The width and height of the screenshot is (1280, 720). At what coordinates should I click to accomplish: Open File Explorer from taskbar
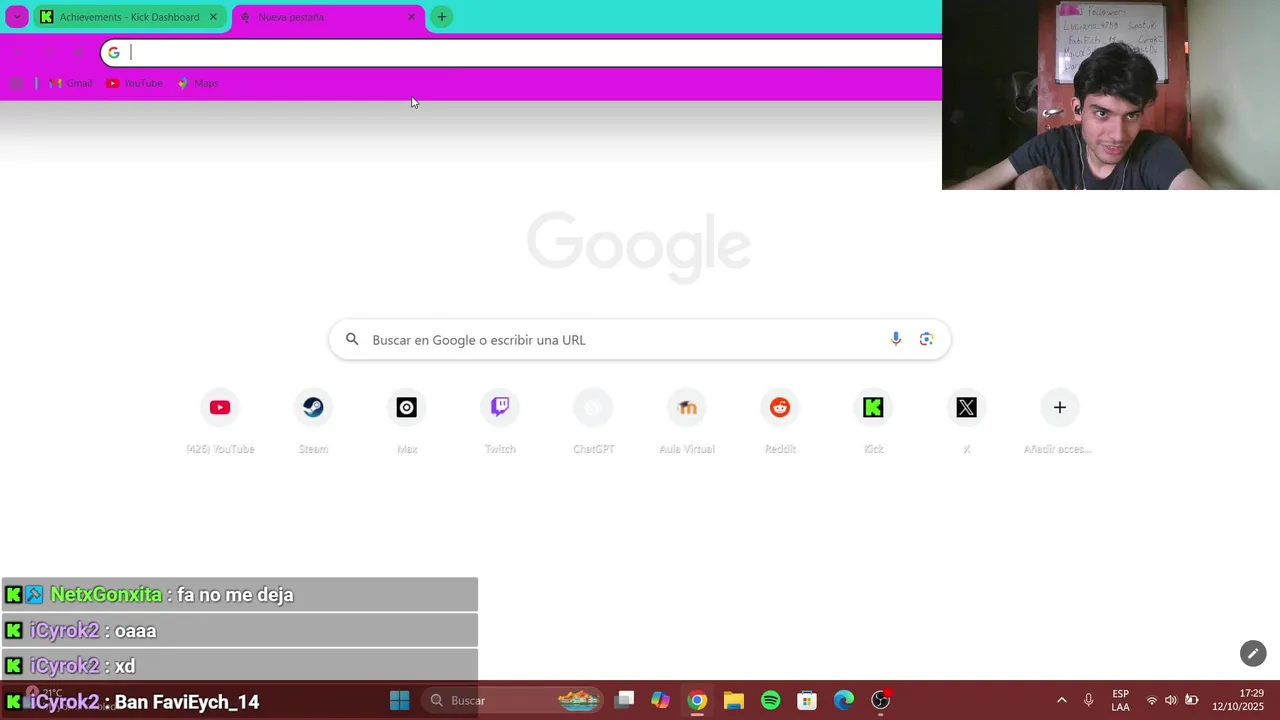coord(734,700)
